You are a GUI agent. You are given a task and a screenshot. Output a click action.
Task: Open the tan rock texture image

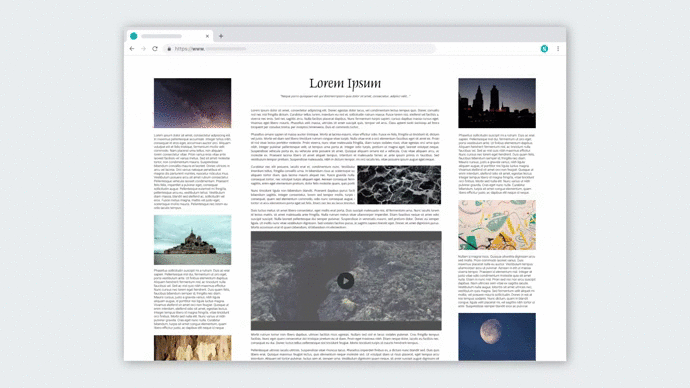(192, 348)
